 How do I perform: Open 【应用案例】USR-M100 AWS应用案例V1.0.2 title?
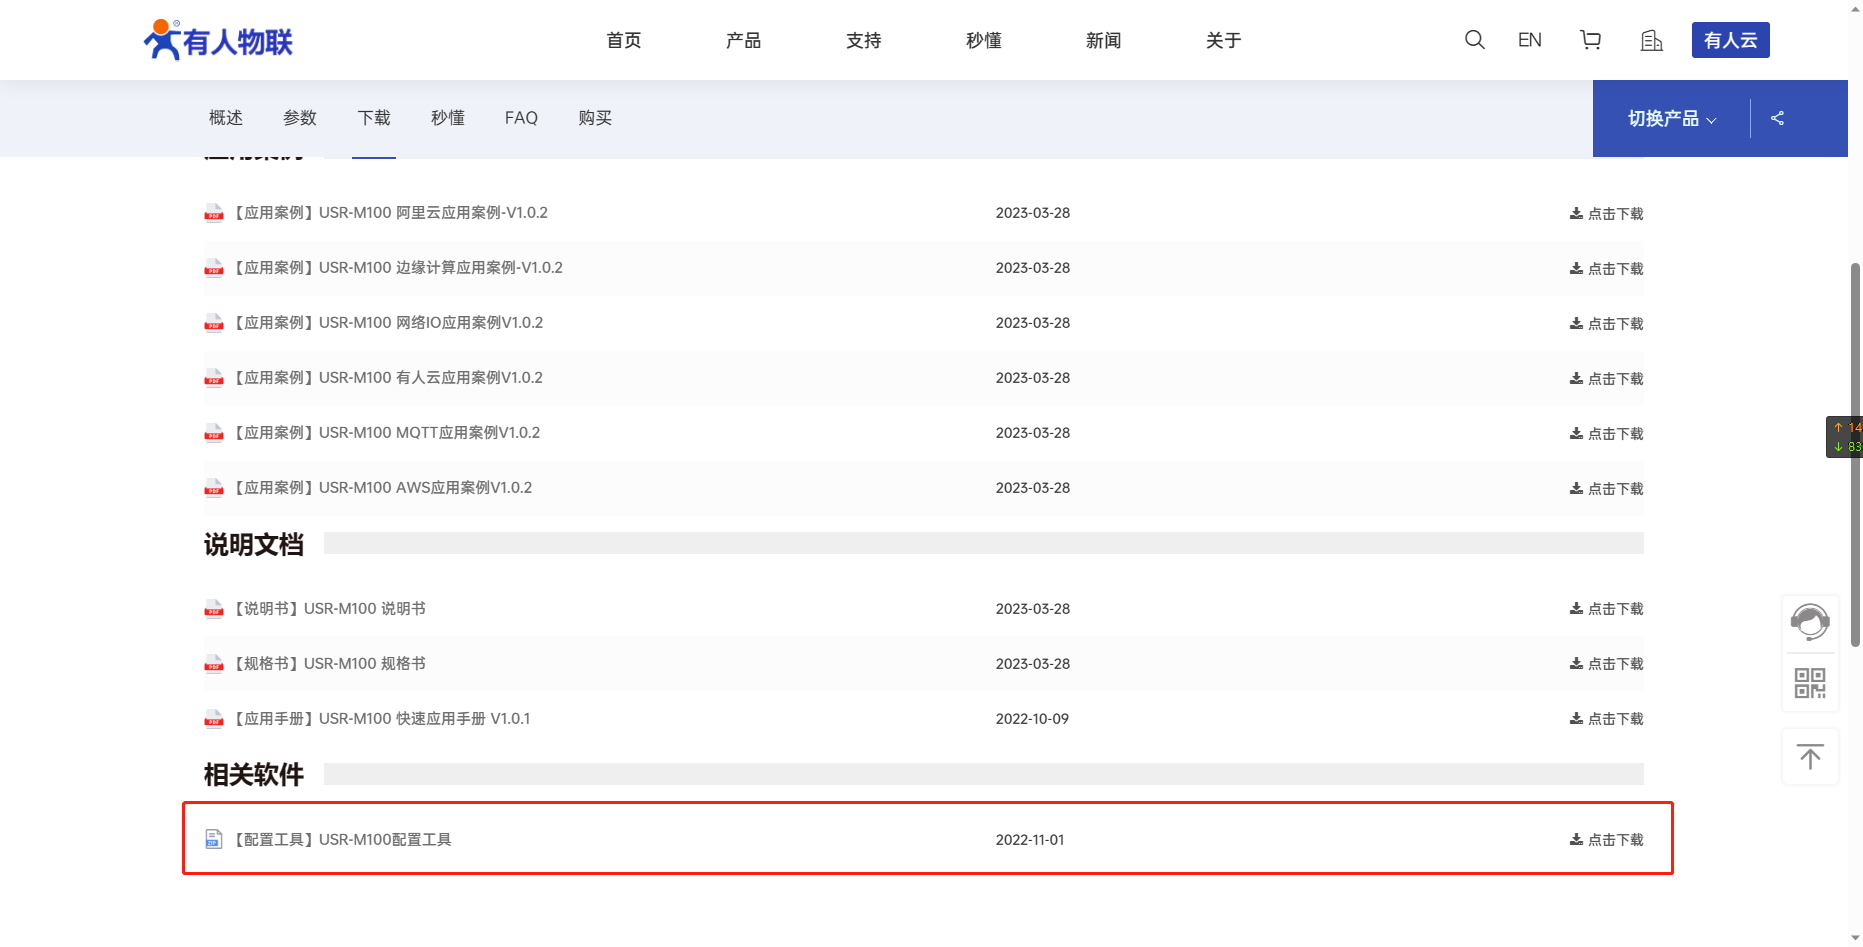(383, 488)
